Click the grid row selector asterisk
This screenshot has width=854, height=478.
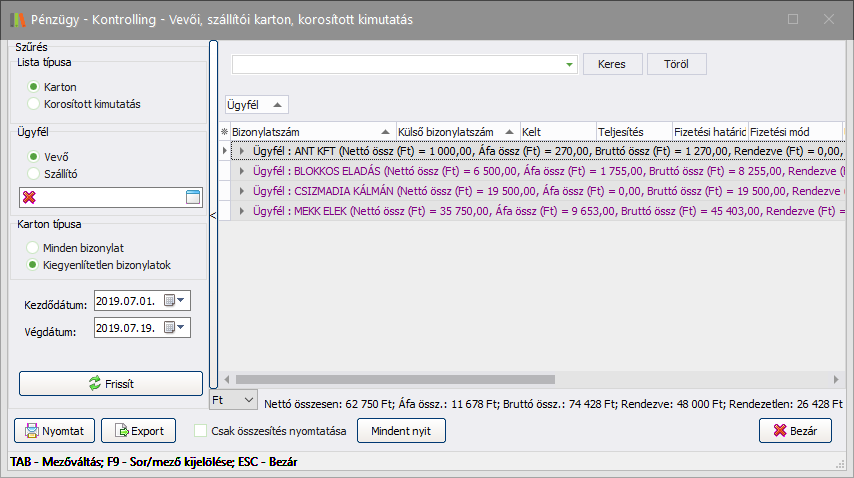click(x=224, y=132)
